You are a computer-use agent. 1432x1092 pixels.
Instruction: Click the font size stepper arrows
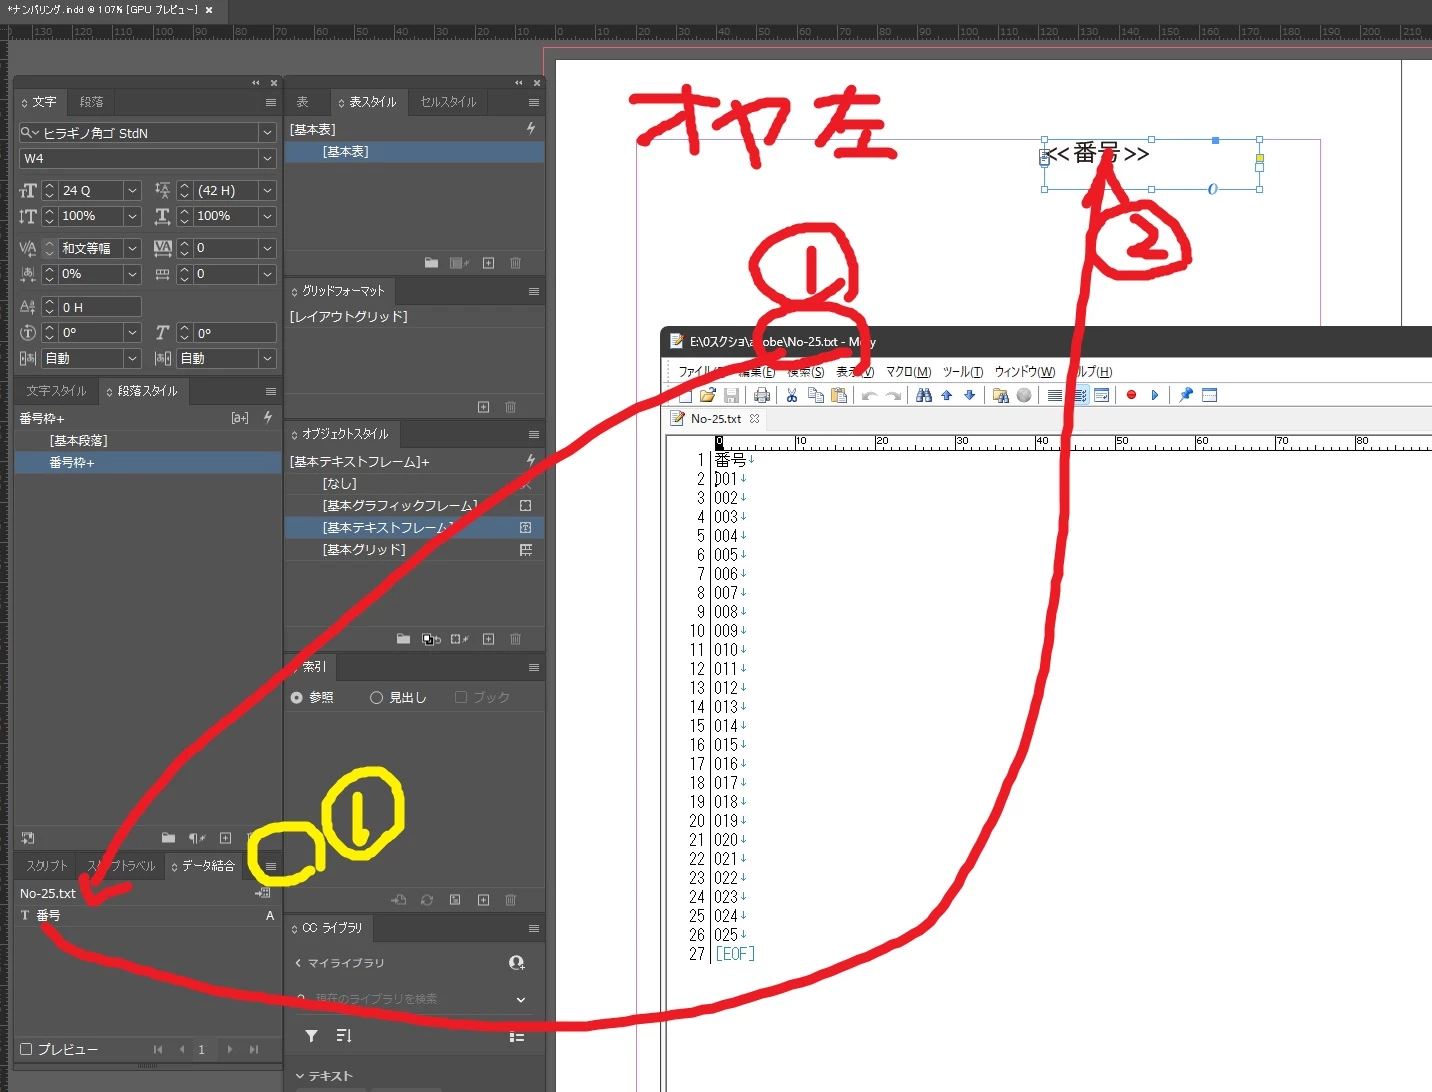(x=49, y=190)
